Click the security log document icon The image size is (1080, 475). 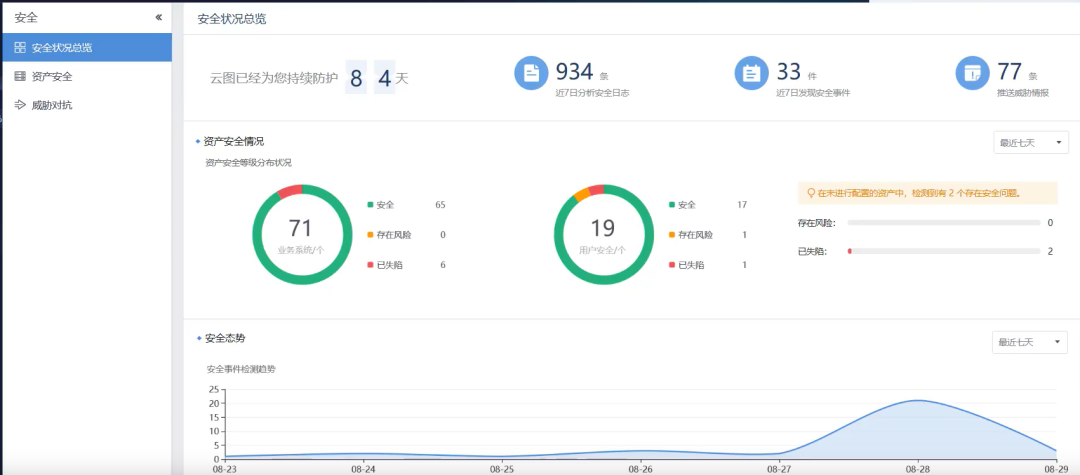click(531, 73)
